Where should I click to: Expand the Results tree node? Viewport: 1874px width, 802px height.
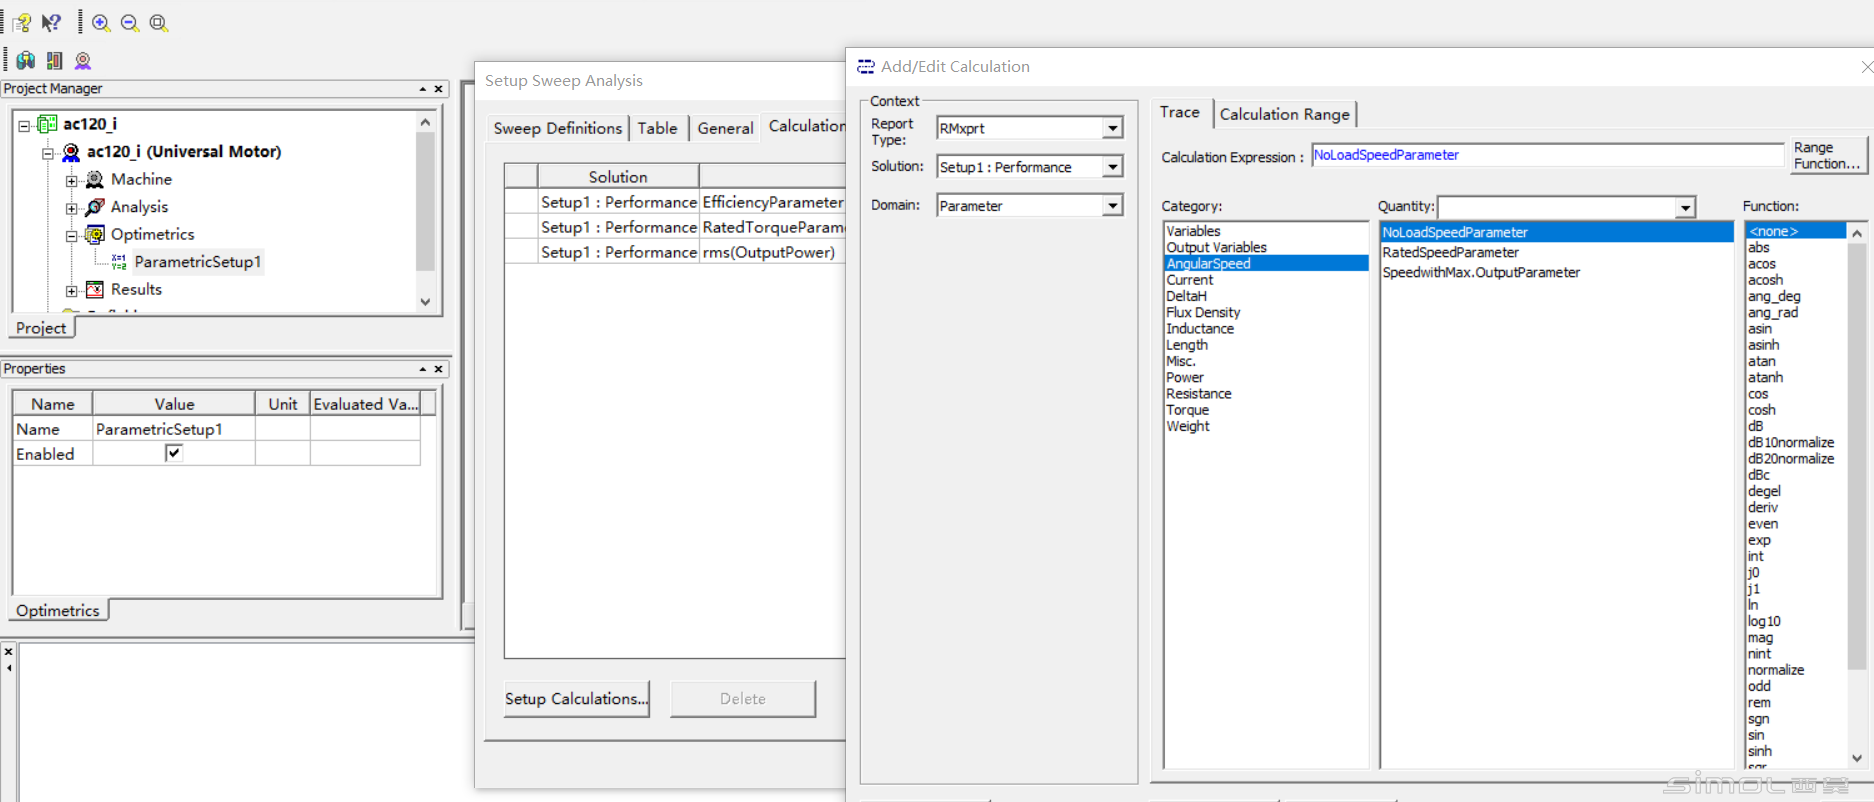tap(72, 291)
